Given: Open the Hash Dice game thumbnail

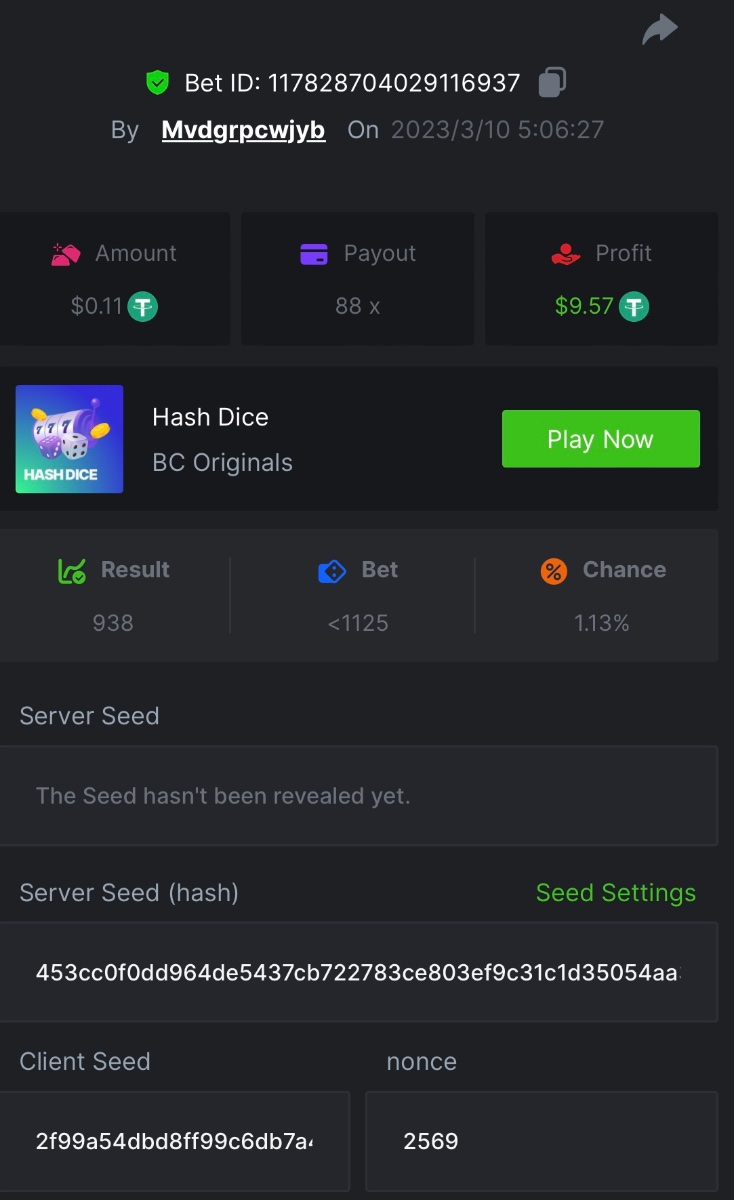Looking at the screenshot, I should click(69, 439).
